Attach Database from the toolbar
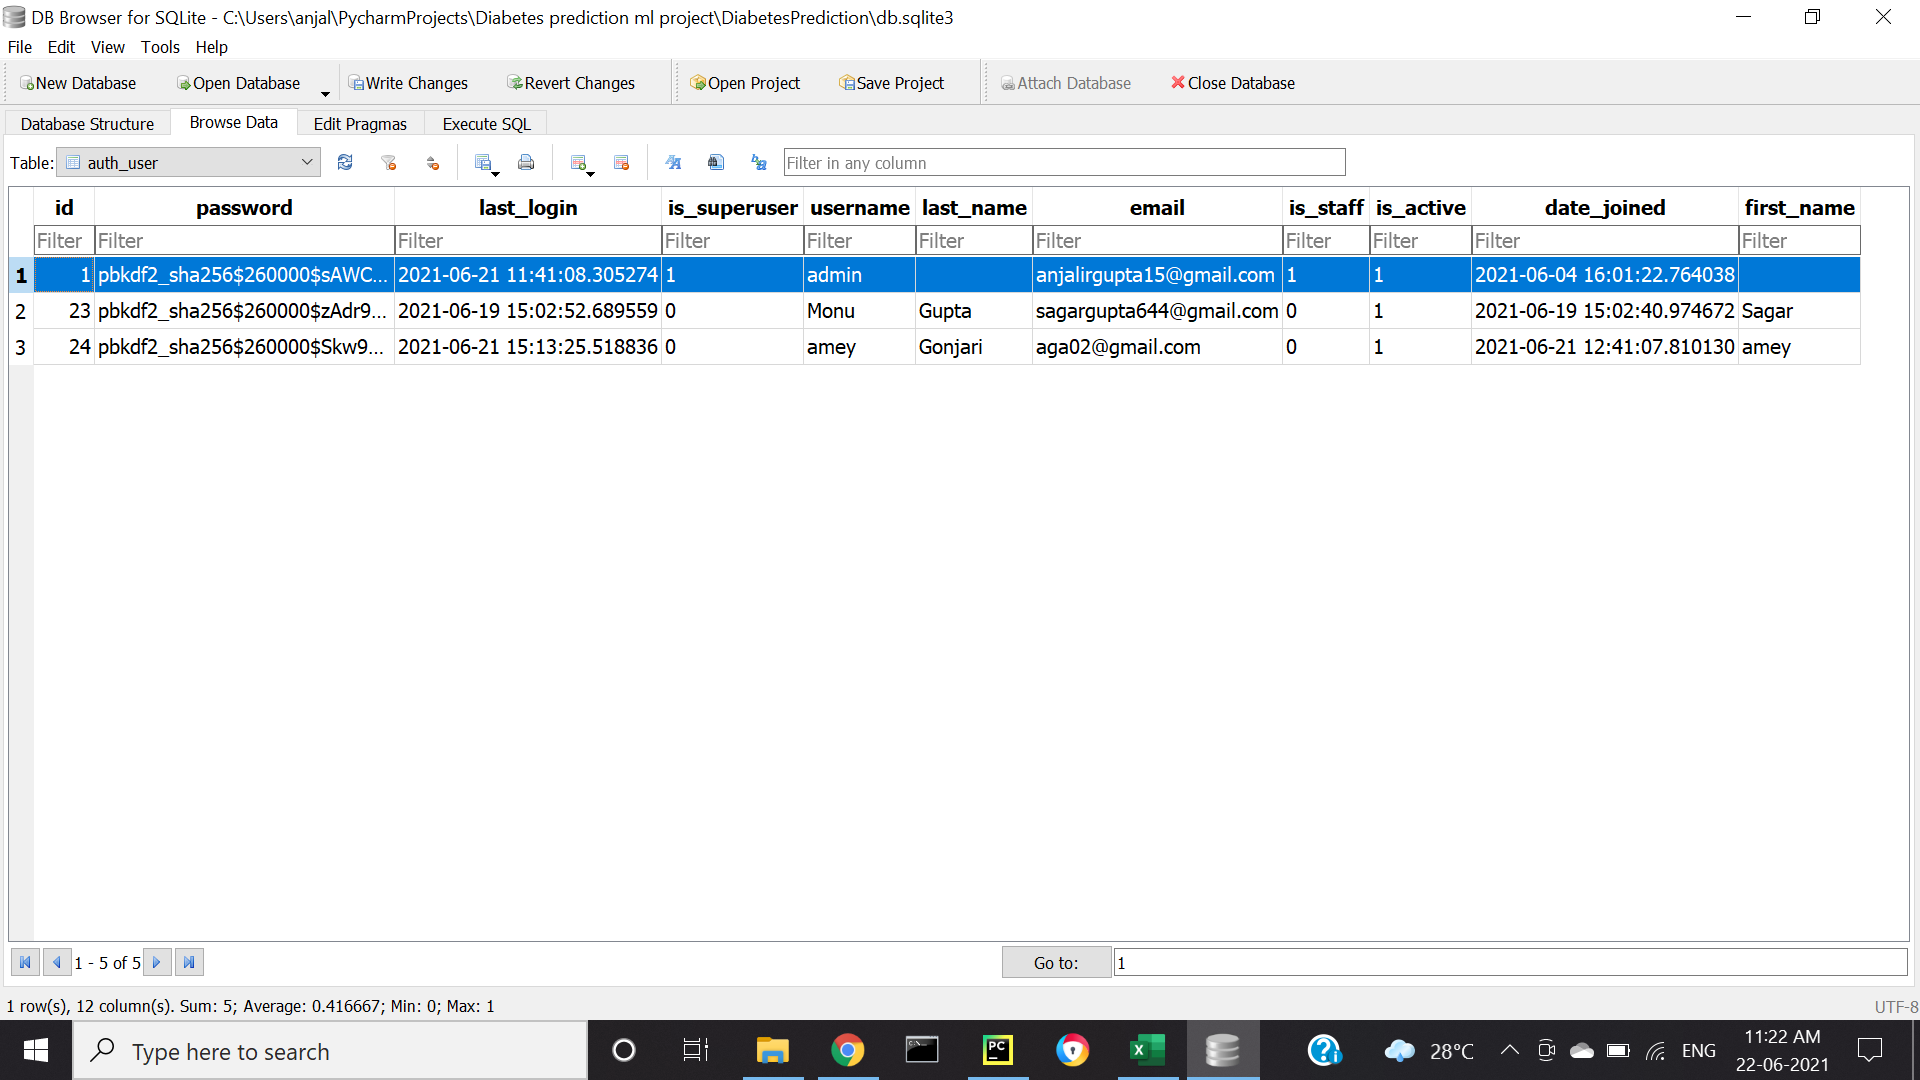This screenshot has width=1920, height=1080. click(x=1066, y=83)
